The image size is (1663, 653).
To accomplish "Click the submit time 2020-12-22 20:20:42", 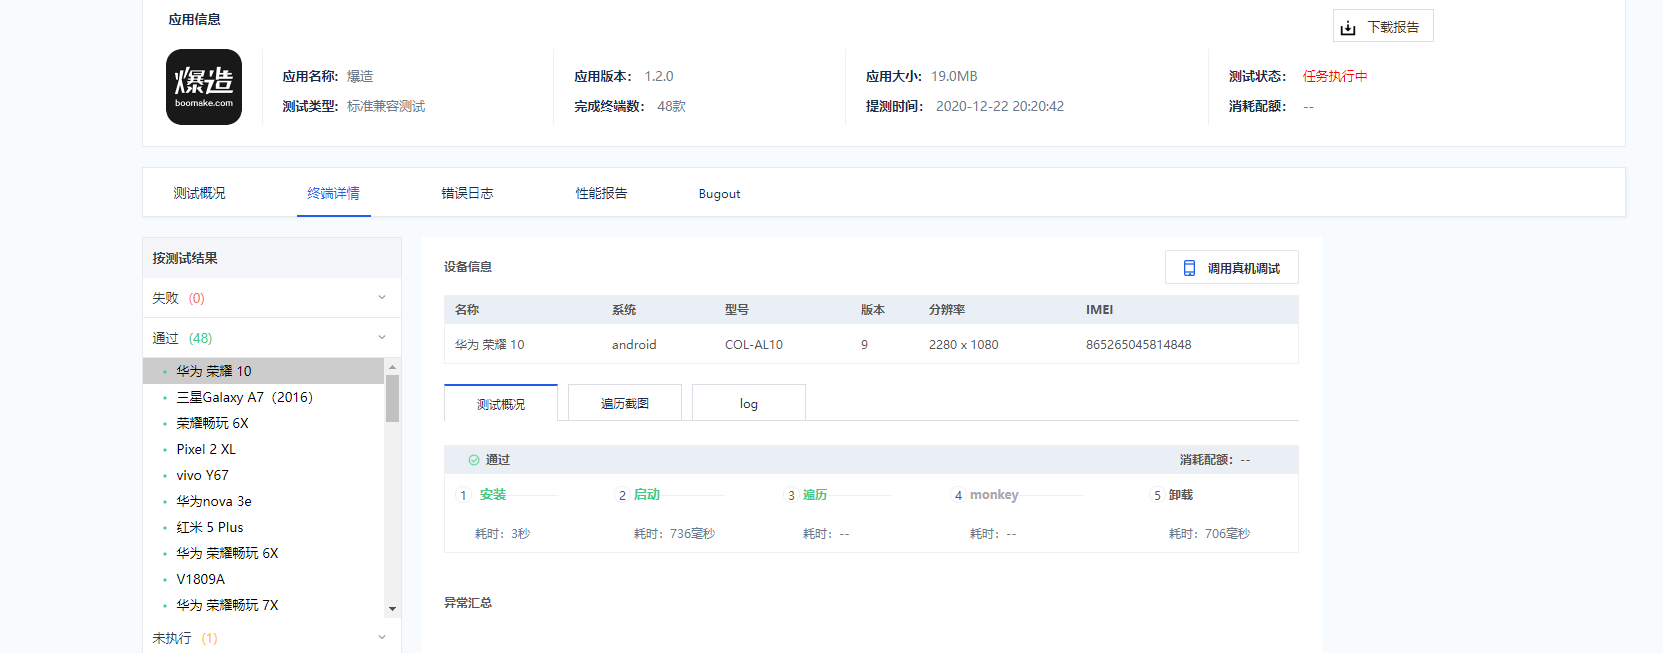I will click(1000, 106).
